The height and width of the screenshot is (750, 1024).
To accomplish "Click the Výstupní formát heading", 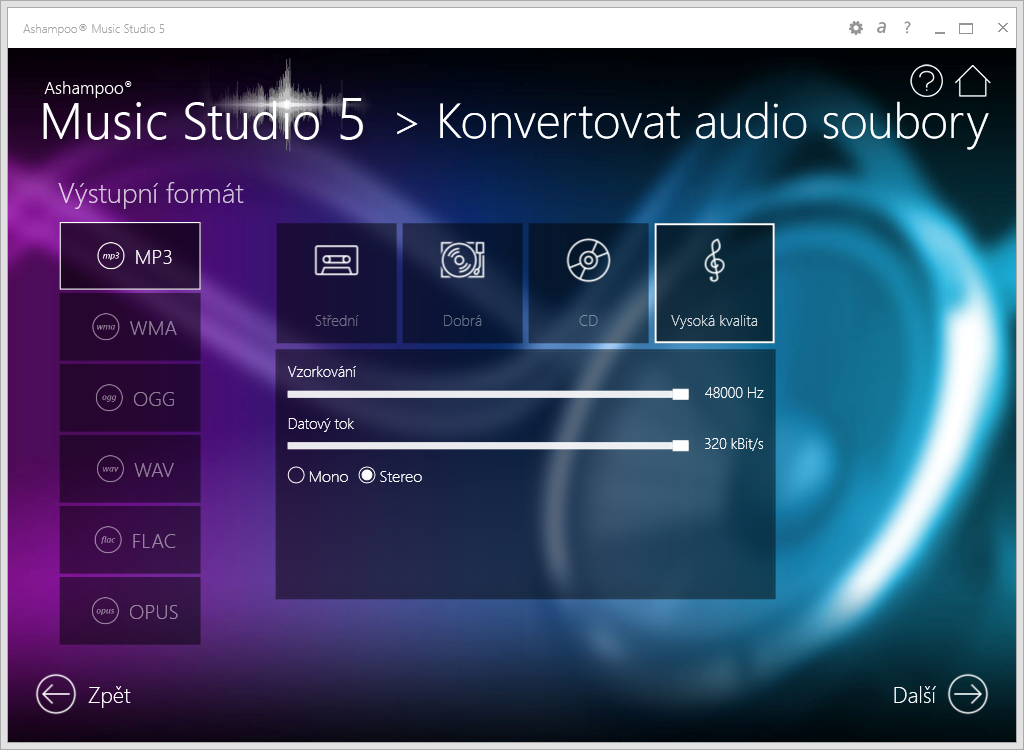I will point(151,194).
